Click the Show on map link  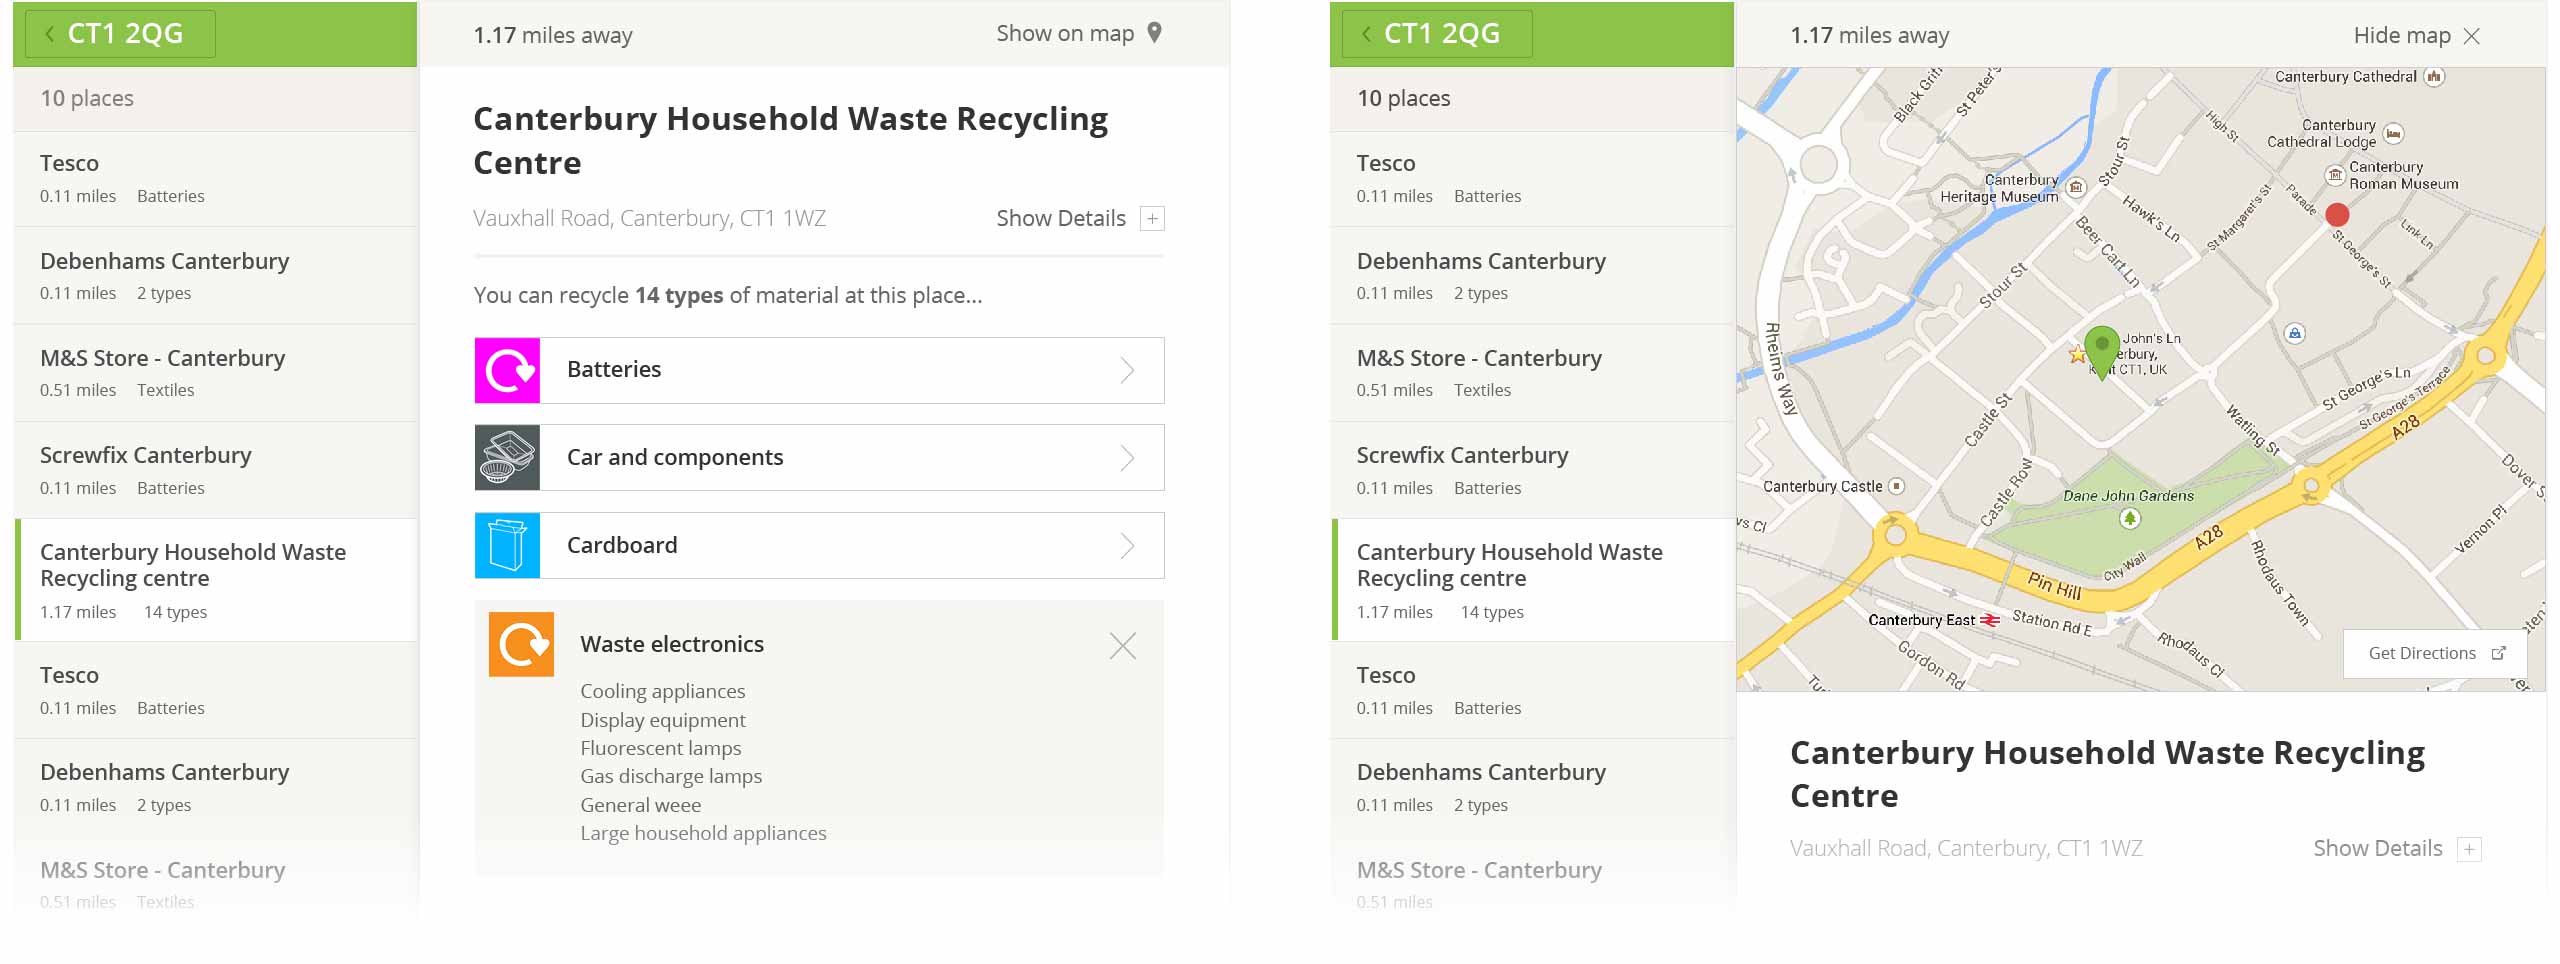click(x=1065, y=34)
